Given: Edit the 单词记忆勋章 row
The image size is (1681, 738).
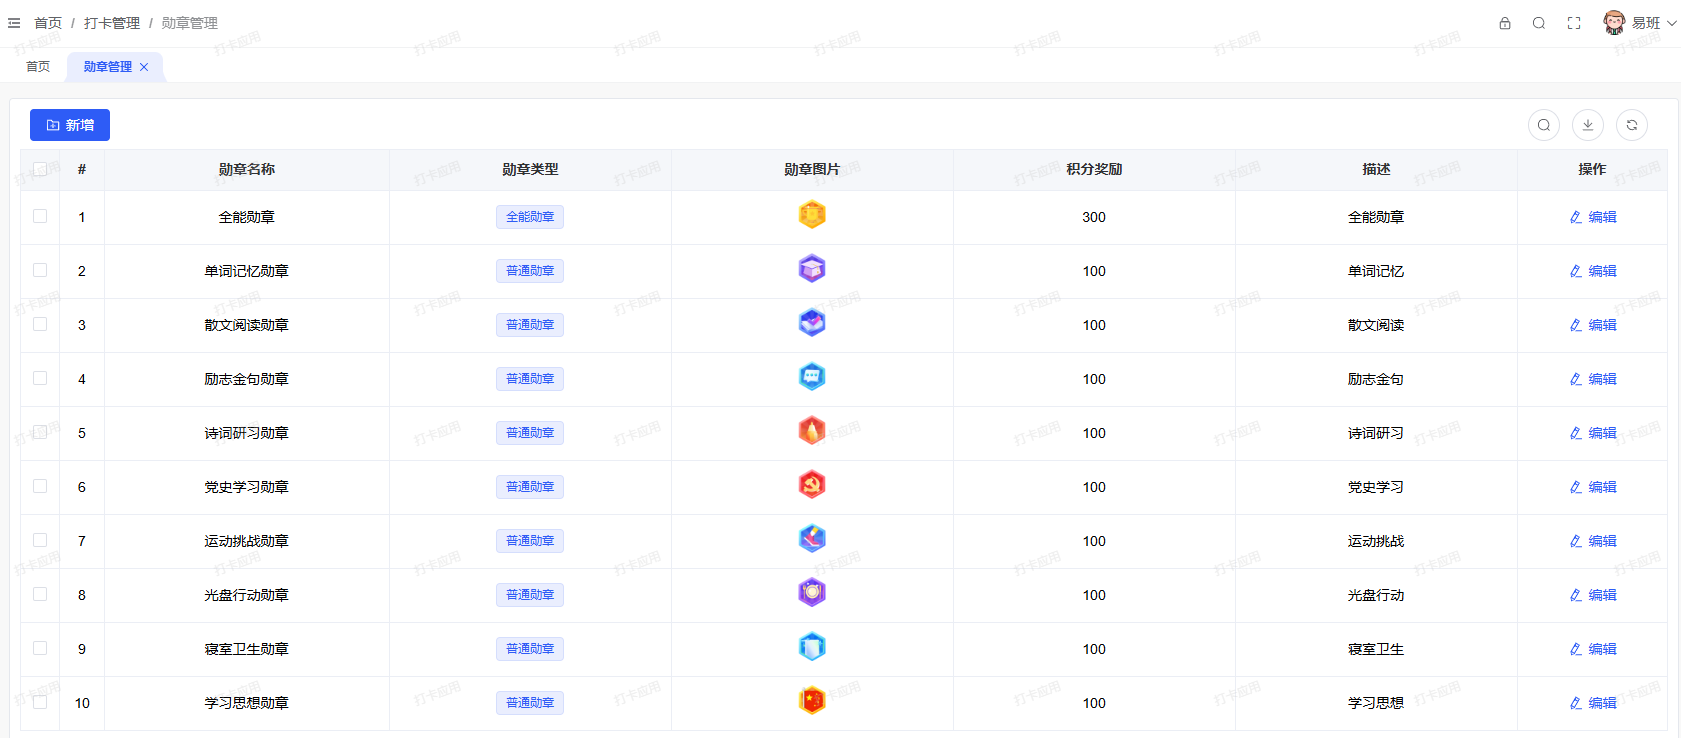Looking at the screenshot, I should 1593,271.
